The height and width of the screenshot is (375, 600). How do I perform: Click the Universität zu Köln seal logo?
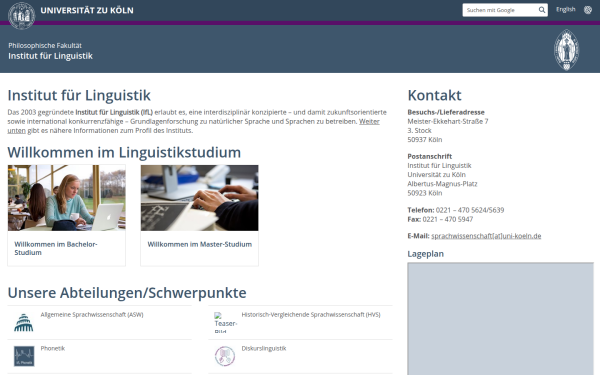click(22, 16)
